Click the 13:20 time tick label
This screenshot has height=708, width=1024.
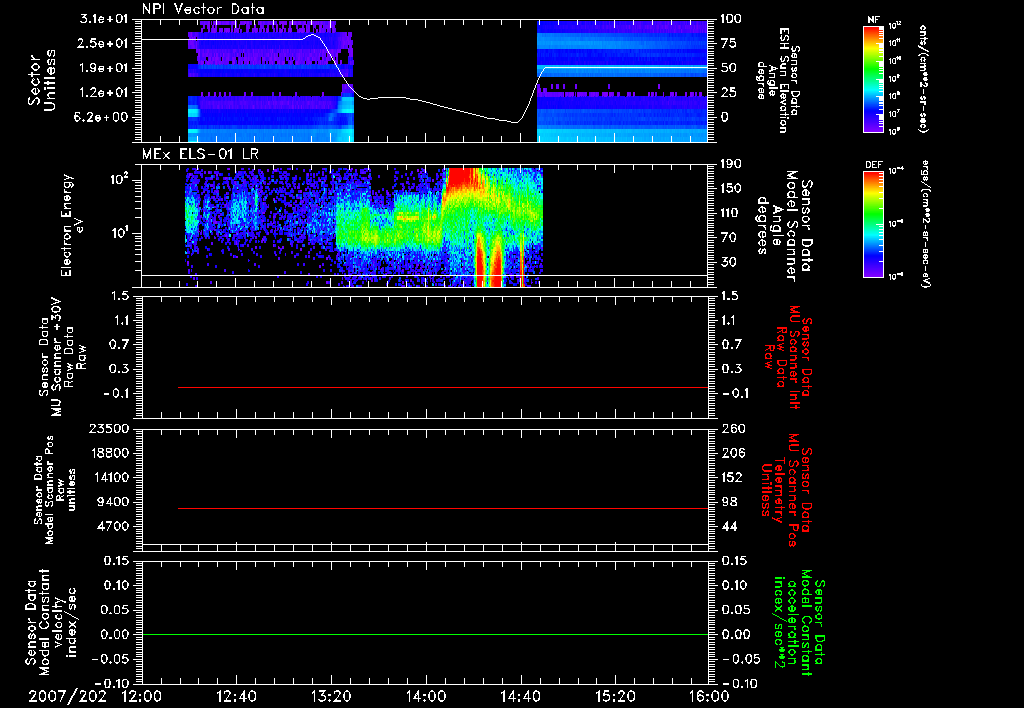point(331,696)
